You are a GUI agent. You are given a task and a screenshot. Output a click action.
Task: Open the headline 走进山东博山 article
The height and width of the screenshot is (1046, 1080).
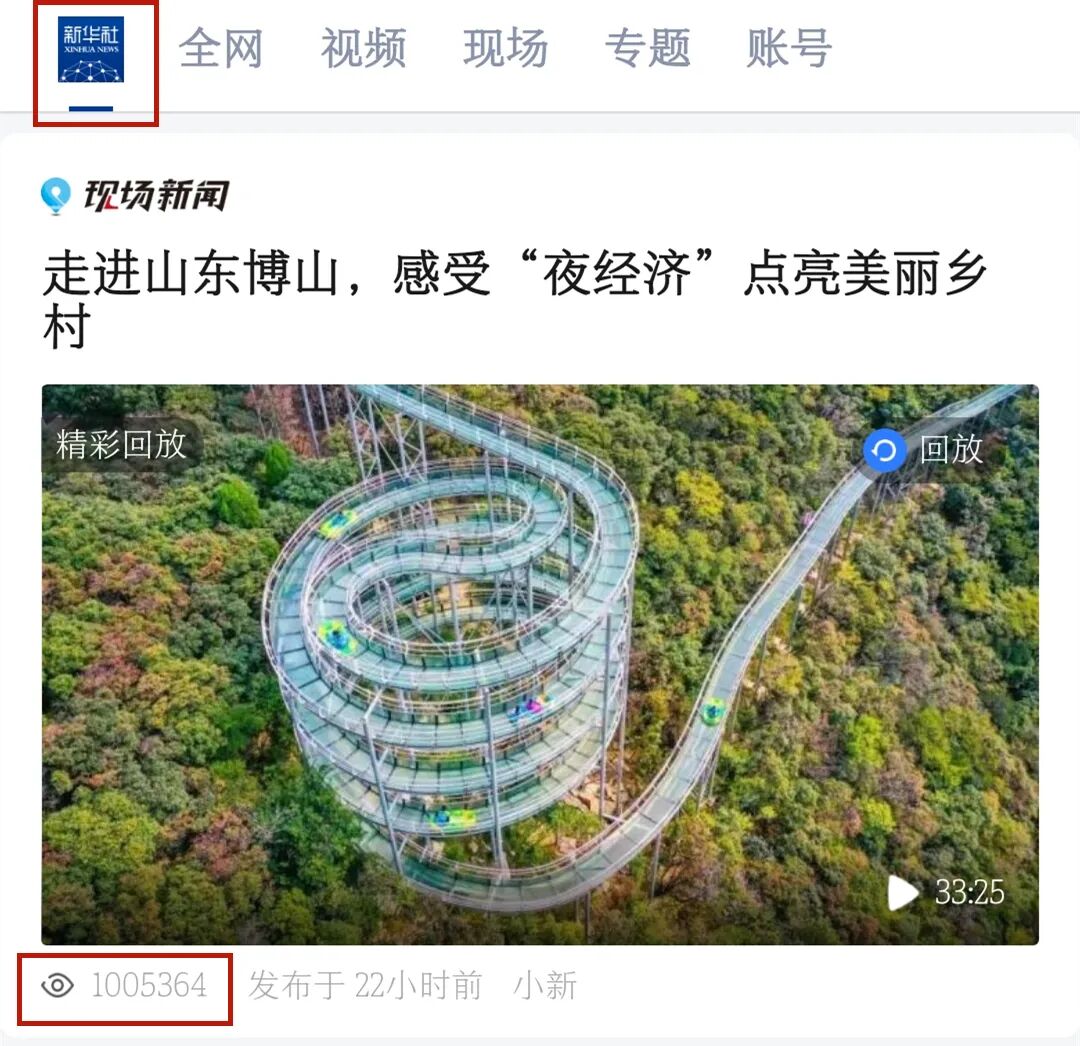[x=515, y=300]
